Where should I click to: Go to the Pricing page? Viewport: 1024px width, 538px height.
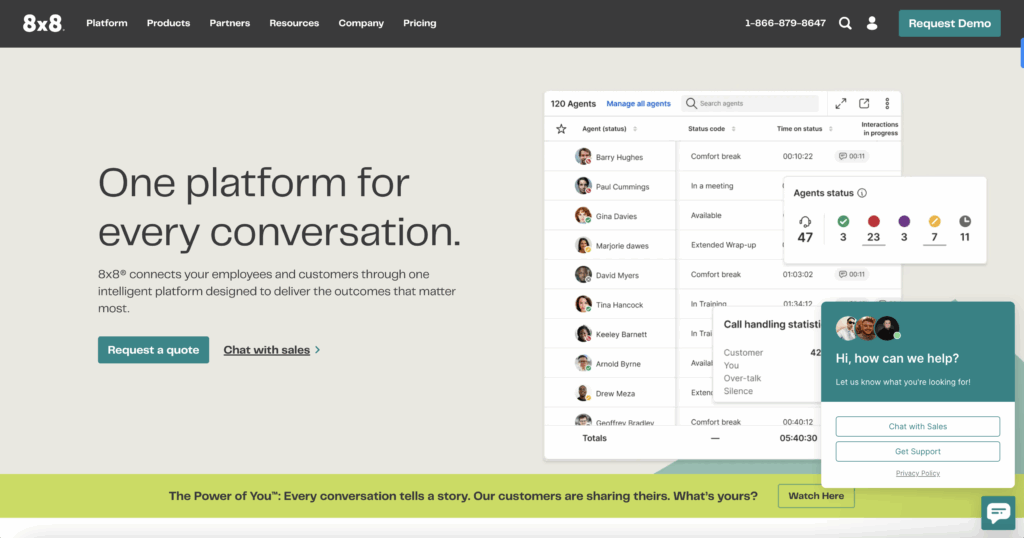(x=419, y=23)
